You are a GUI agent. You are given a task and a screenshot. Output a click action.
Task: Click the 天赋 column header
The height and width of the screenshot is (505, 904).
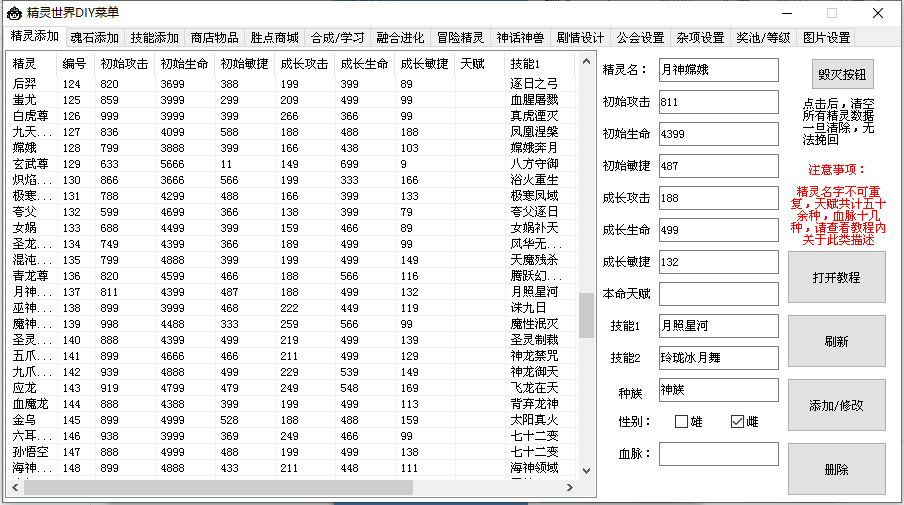480,64
